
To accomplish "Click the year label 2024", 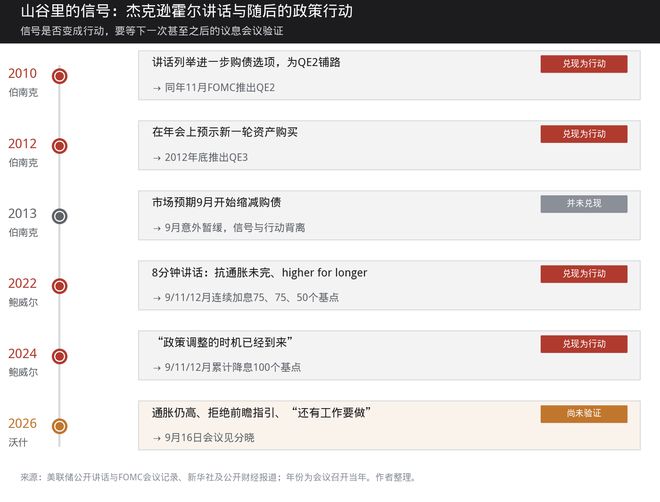I will tap(22, 353).
